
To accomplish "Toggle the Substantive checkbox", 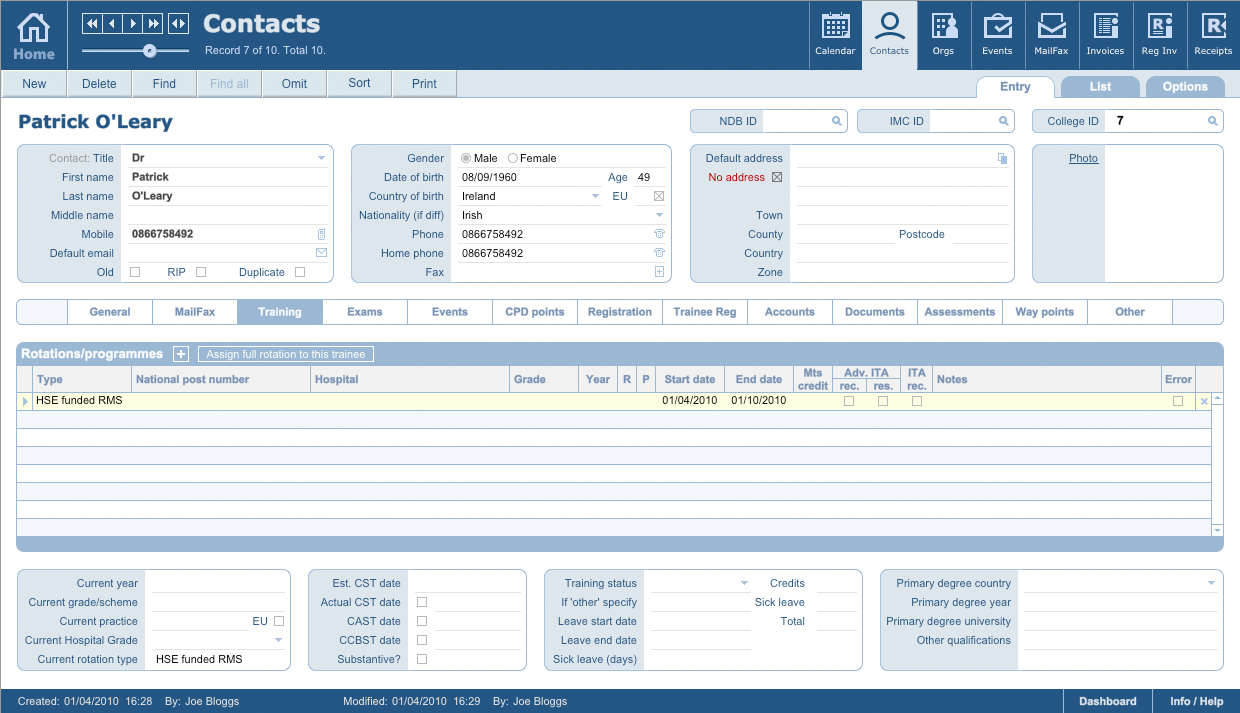I will (x=422, y=659).
